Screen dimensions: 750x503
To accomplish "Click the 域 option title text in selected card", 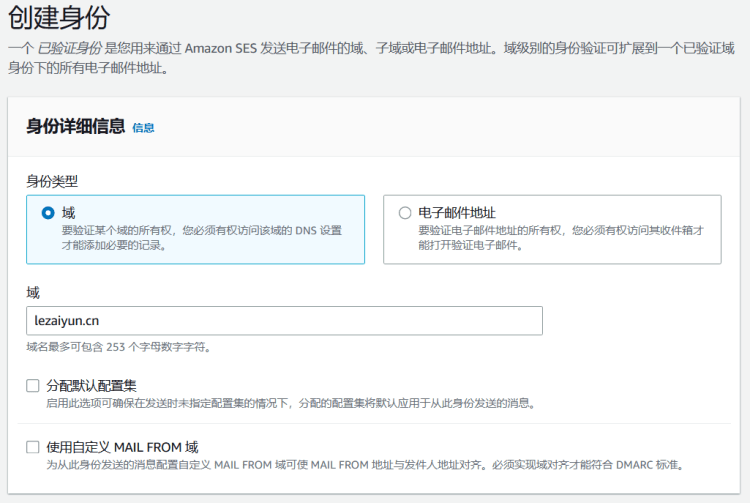I will 68,212.
